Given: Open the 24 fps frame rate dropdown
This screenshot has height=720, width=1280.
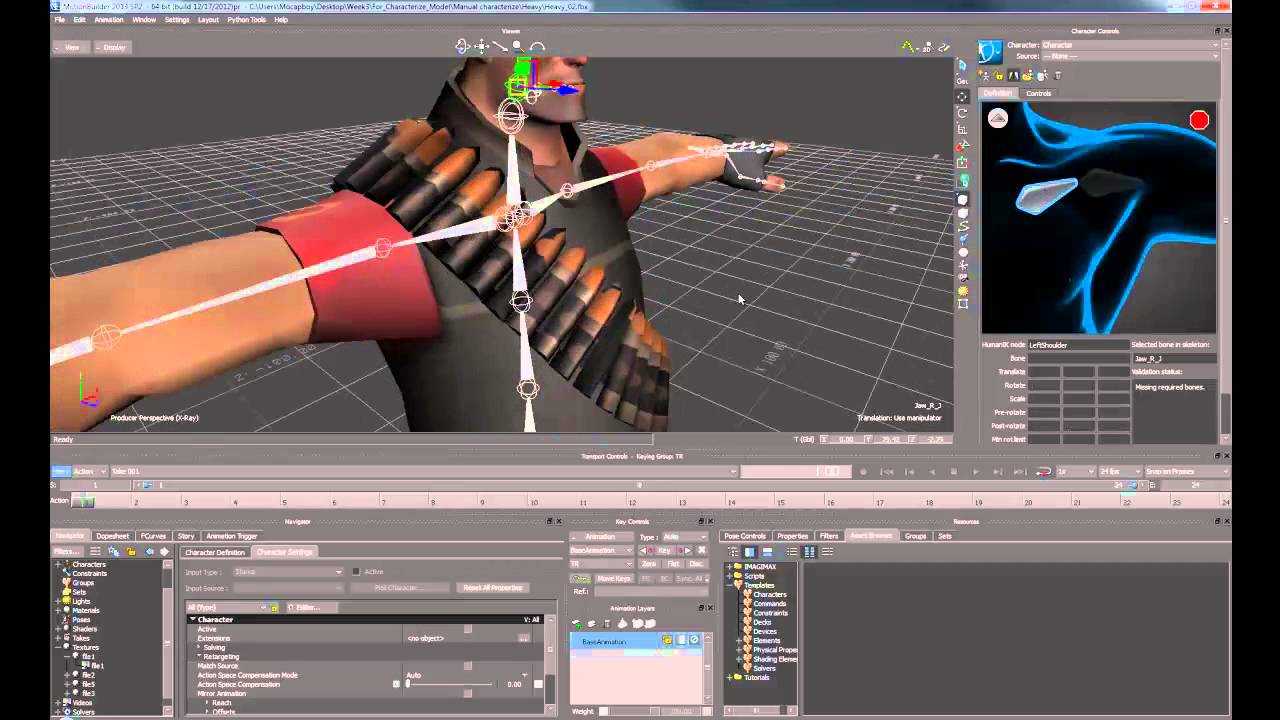Looking at the screenshot, I should click(x=1121, y=472).
